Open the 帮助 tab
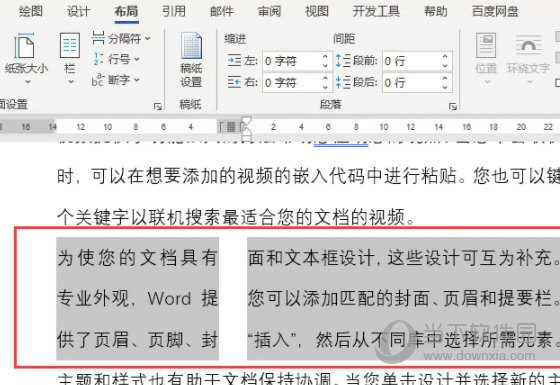The width and height of the screenshot is (560, 385). (x=436, y=11)
